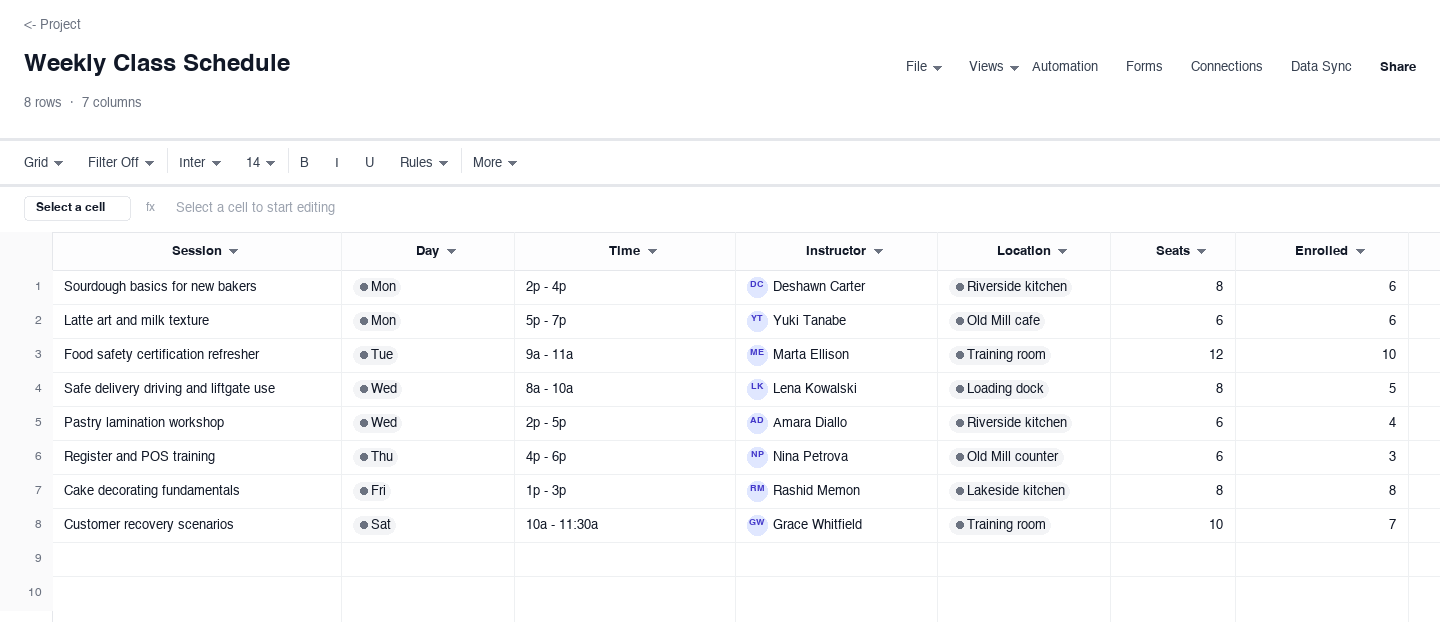This screenshot has height=622, width=1440.
Task: Open the File menu
Action: click(x=924, y=67)
